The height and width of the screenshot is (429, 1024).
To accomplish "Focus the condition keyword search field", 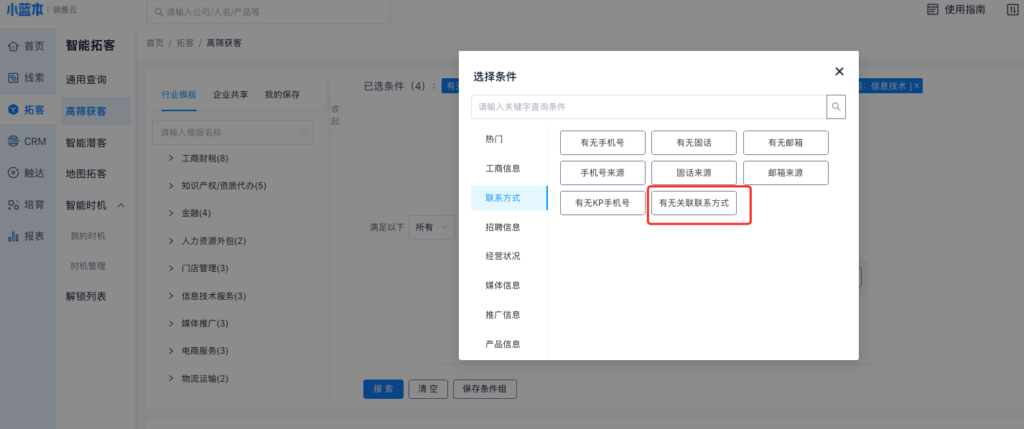I will pos(648,107).
